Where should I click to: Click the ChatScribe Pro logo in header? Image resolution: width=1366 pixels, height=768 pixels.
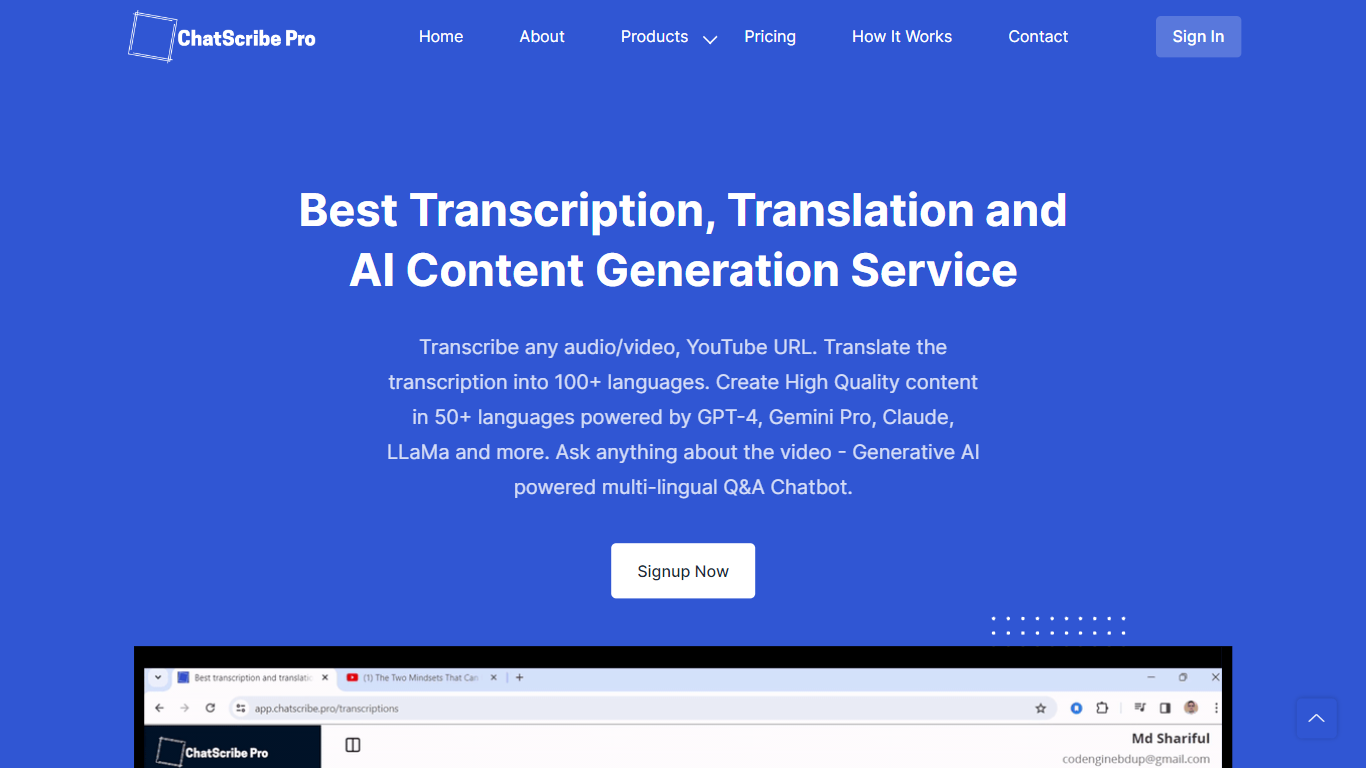point(222,37)
